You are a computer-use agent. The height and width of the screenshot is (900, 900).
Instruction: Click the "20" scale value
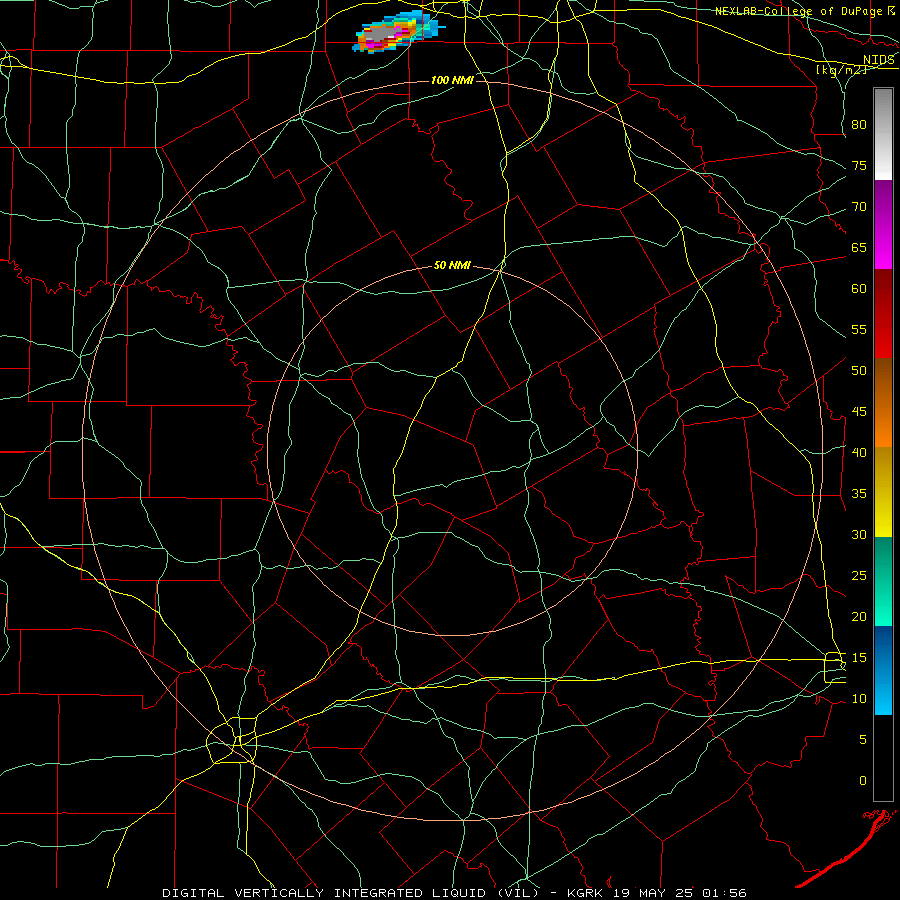click(x=859, y=616)
